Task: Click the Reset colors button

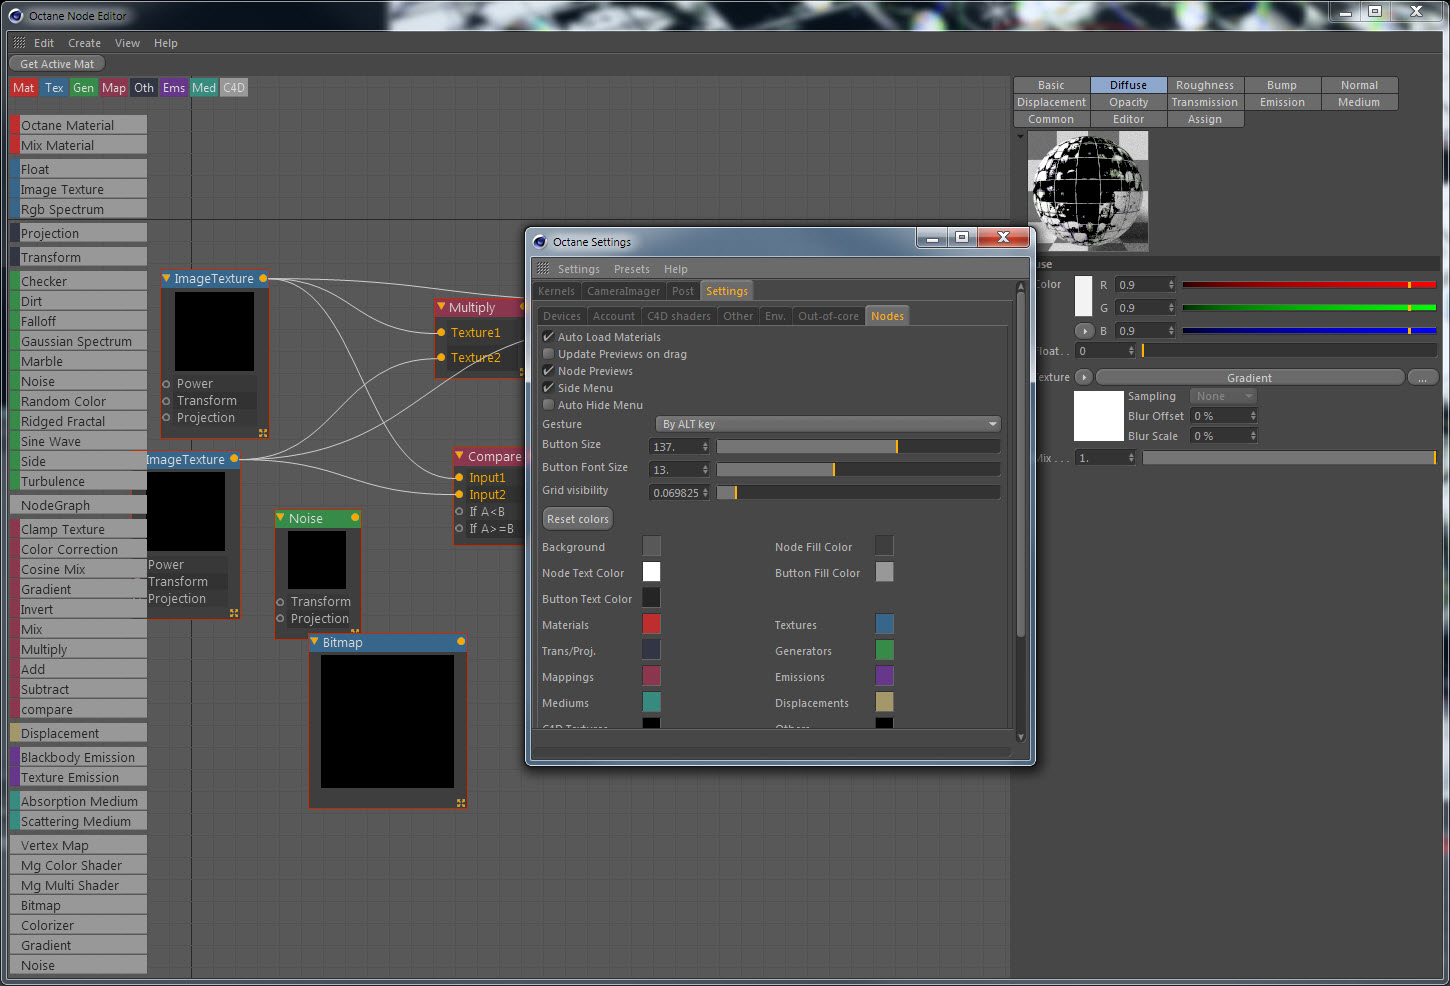Action: [x=578, y=519]
